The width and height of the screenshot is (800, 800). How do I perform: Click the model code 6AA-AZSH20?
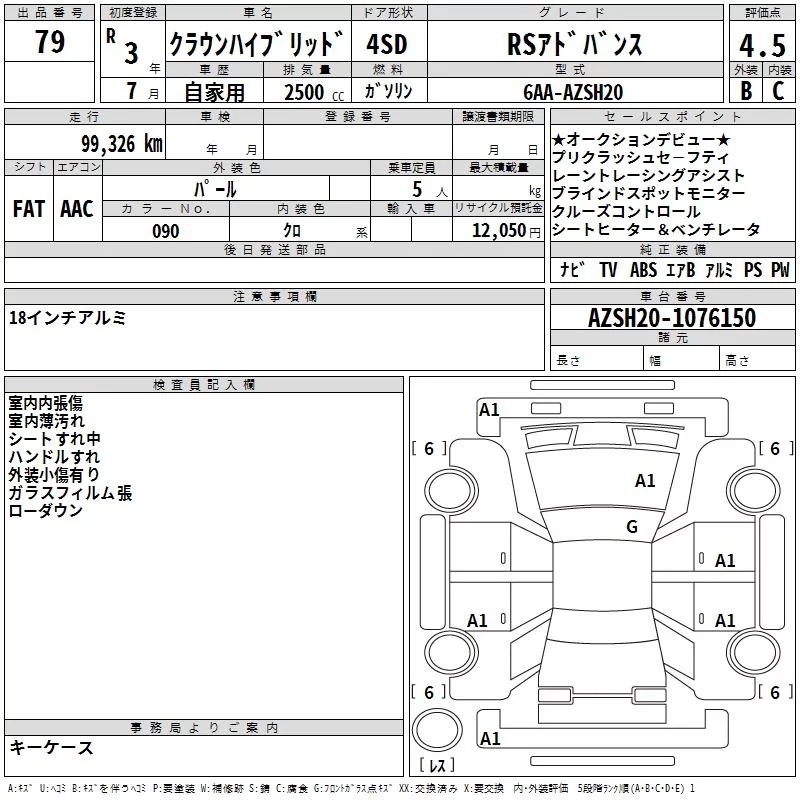click(573, 92)
